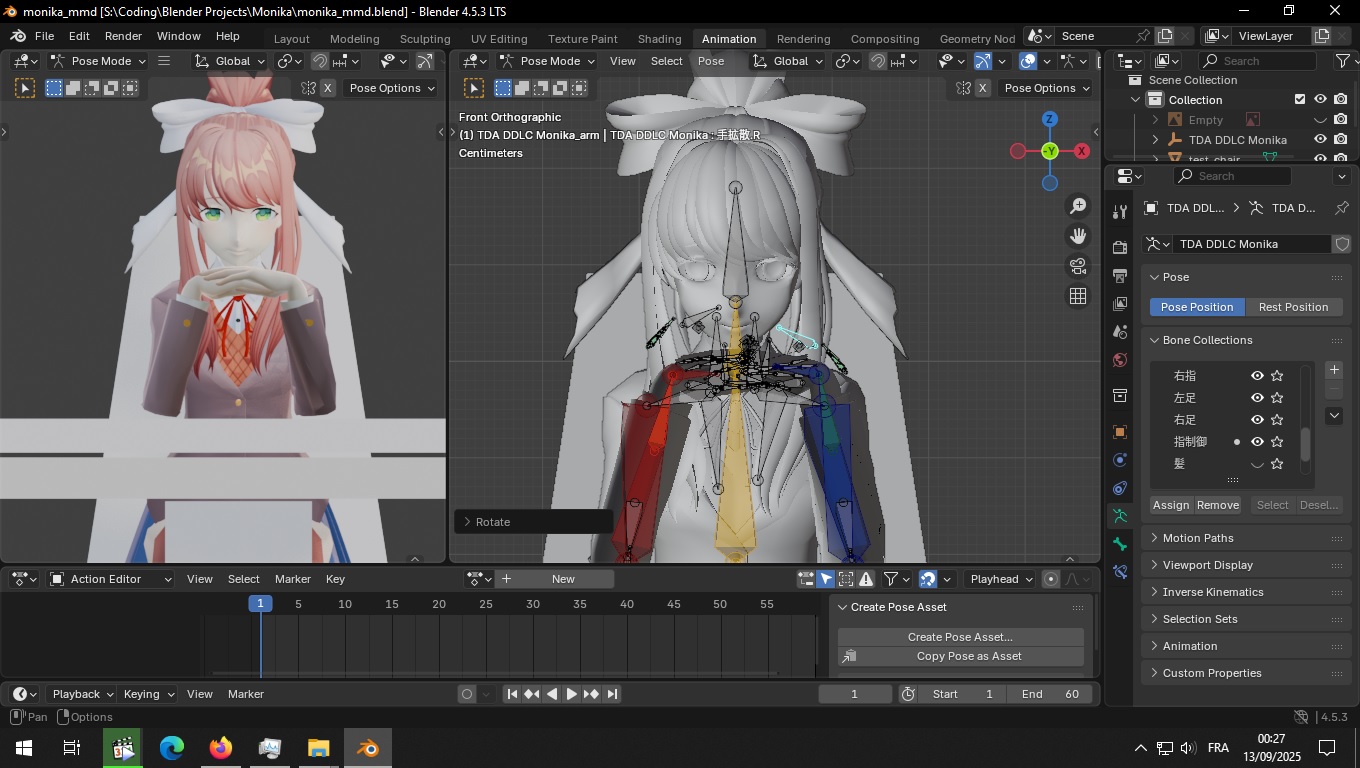The width and height of the screenshot is (1360, 768).
Task: Open the Render properties tab
Action: (1120, 247)
